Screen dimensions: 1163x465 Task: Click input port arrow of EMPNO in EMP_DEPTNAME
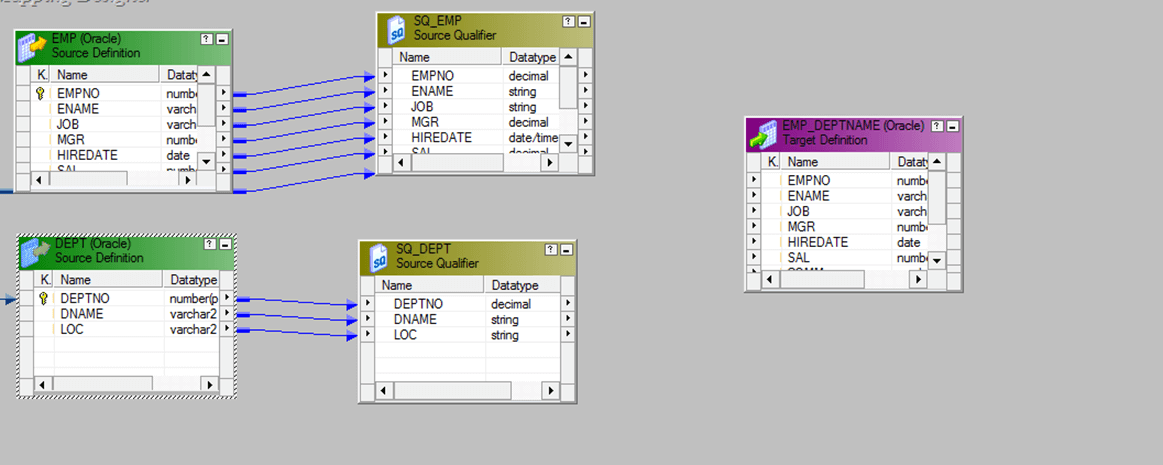[754, 179]
